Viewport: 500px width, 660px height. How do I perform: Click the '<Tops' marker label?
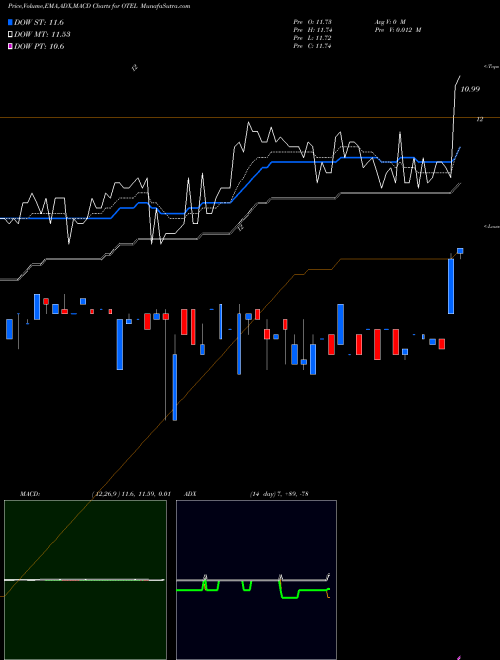[492, 67]
